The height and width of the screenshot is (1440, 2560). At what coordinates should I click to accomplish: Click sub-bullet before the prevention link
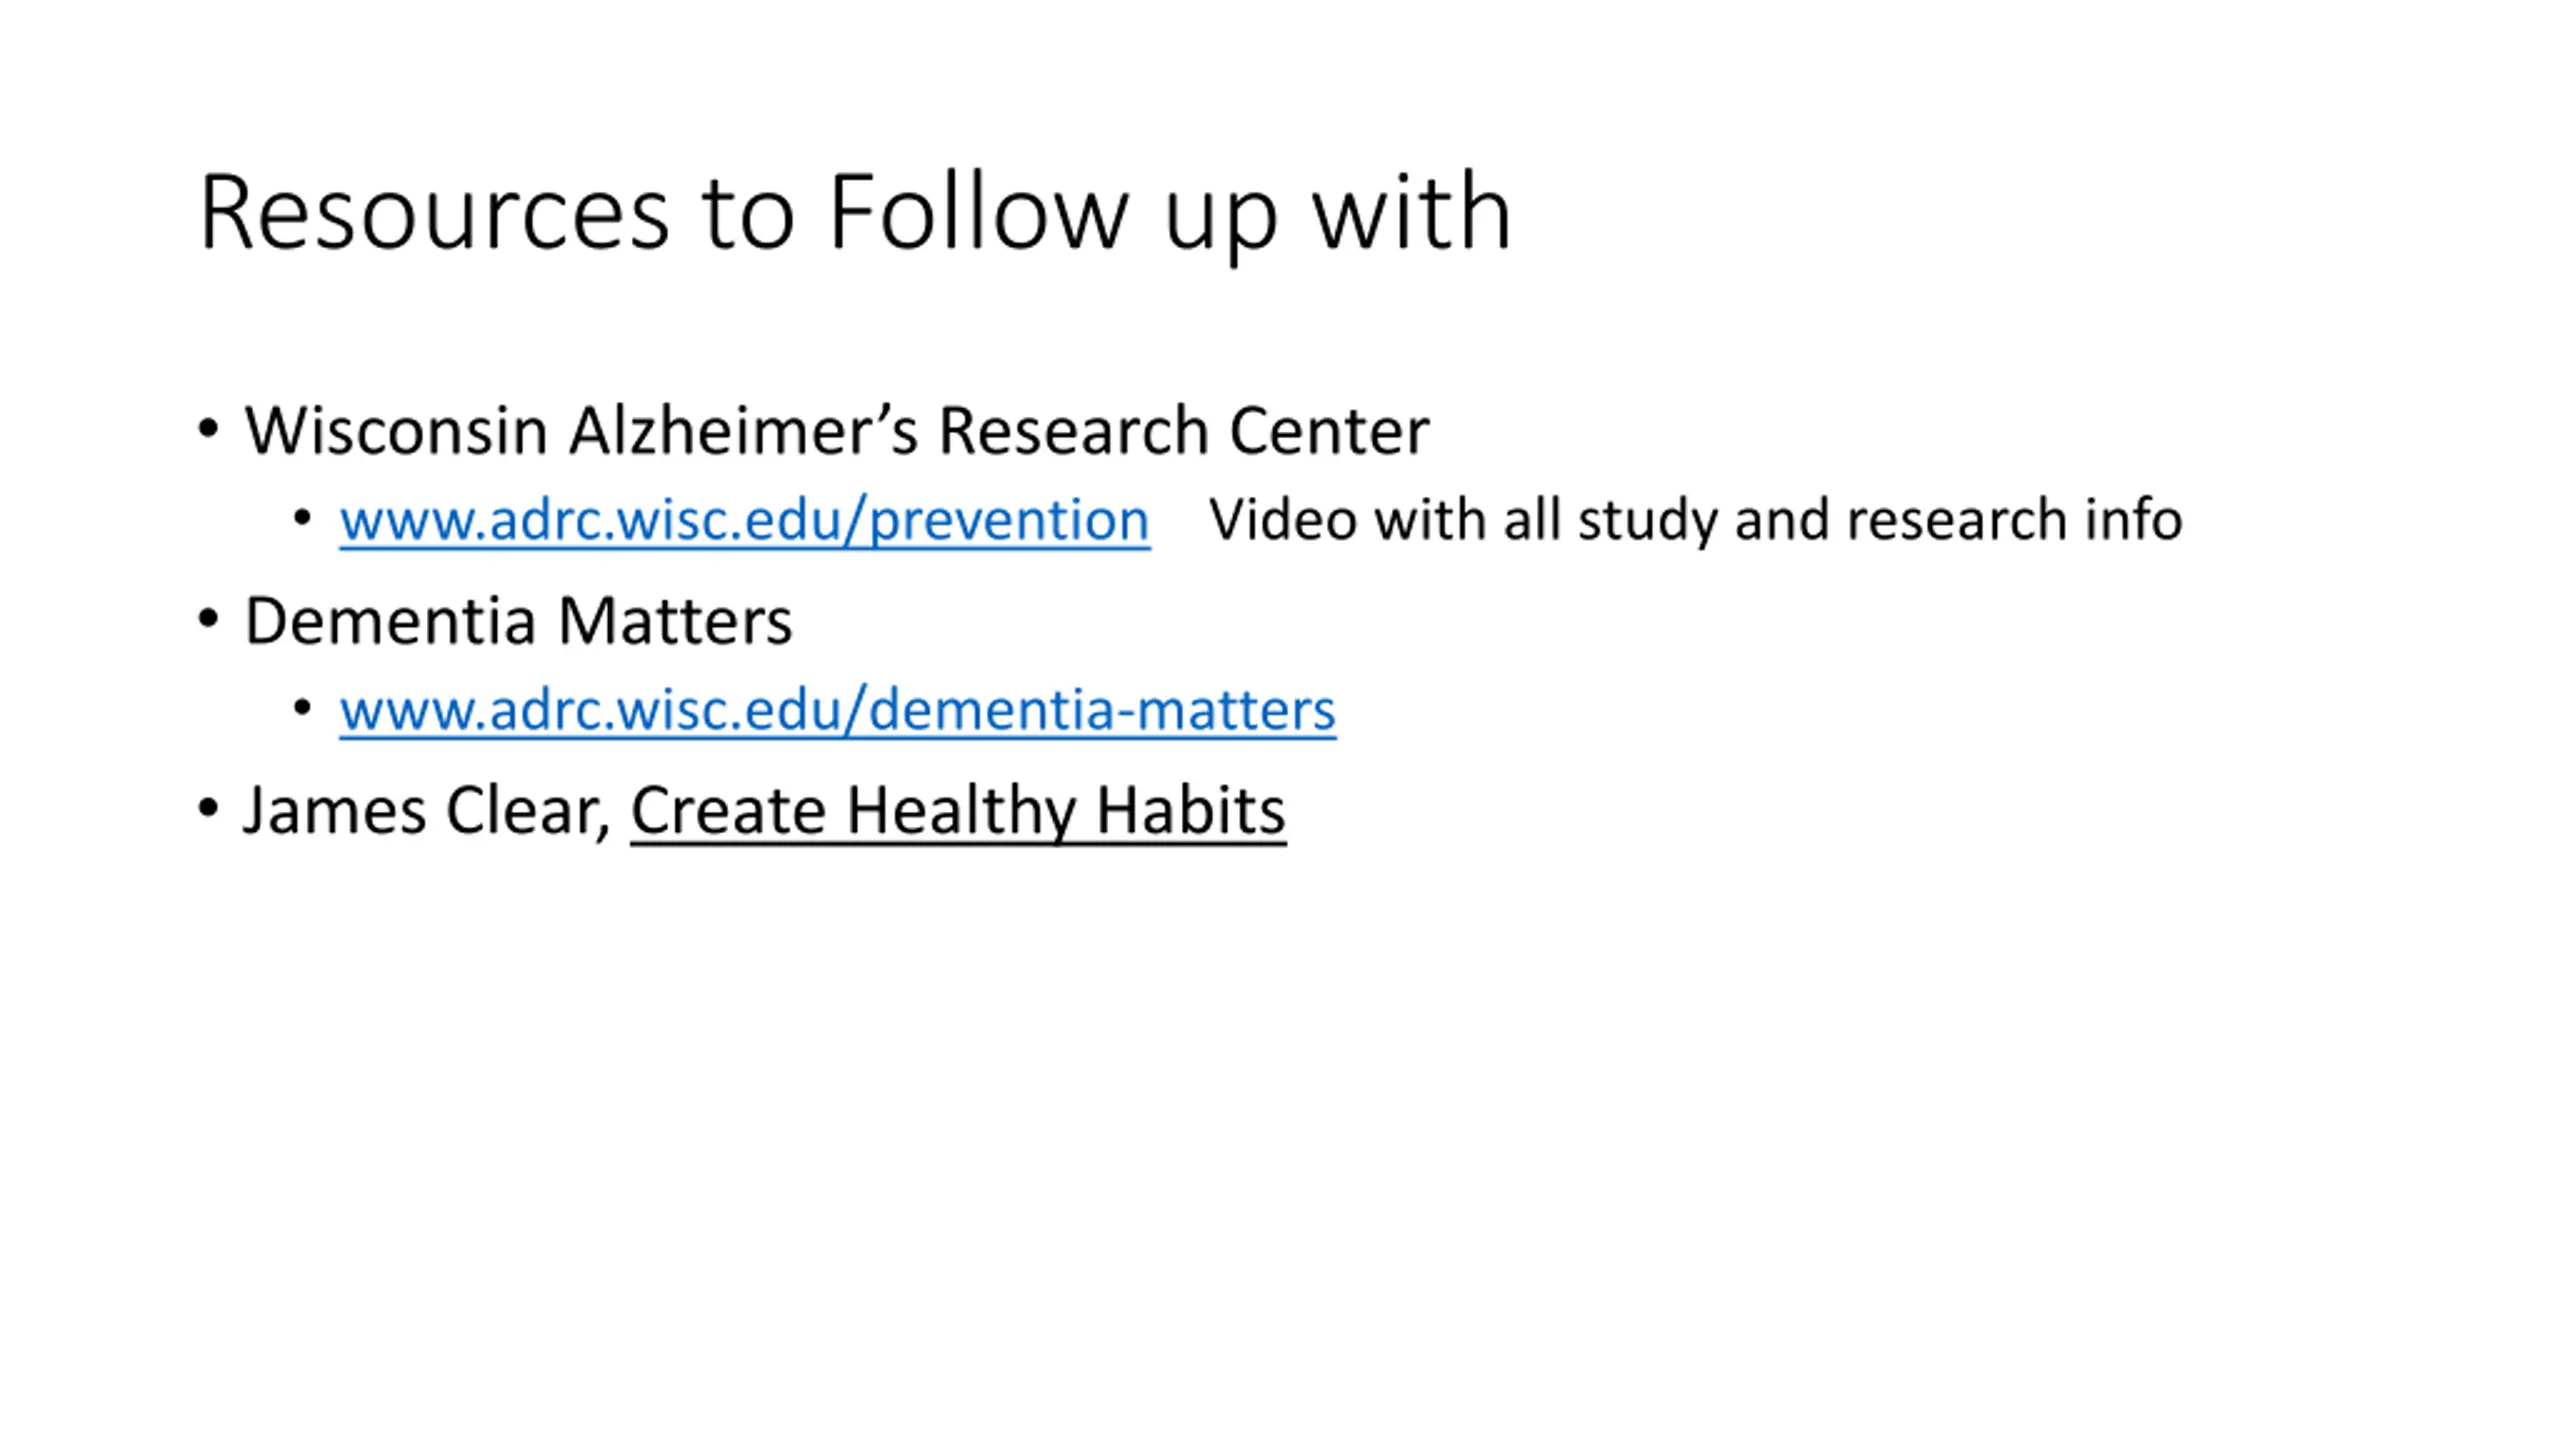click(x=303, y=518)
